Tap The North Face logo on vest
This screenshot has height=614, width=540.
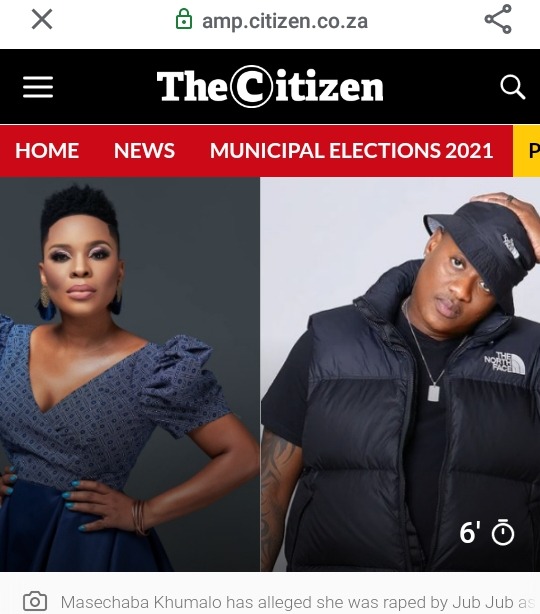(504, 363)
